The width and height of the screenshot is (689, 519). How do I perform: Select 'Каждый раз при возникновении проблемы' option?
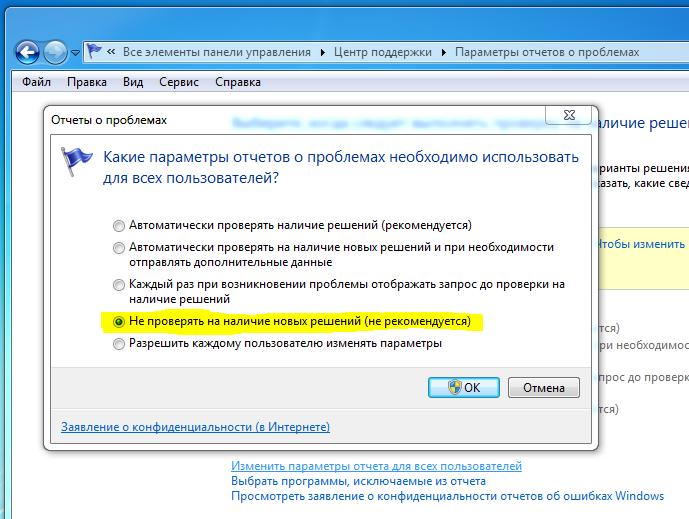(339, 292)
